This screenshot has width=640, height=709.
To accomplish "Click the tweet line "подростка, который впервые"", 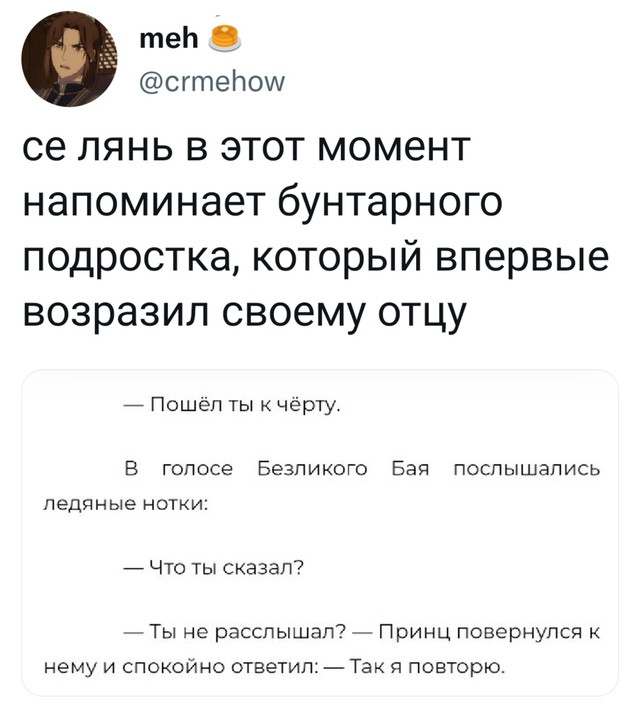I will [x=316, y=256].
